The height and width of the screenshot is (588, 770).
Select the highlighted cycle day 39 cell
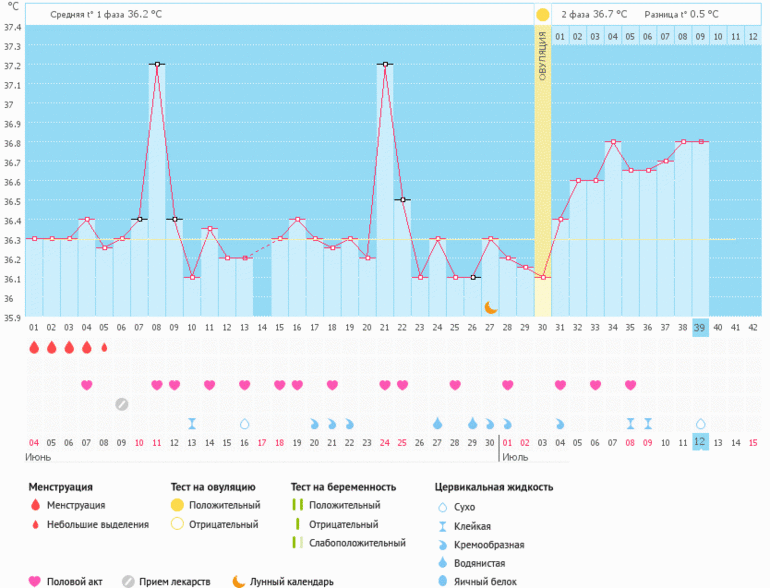(x=700, y=327)
